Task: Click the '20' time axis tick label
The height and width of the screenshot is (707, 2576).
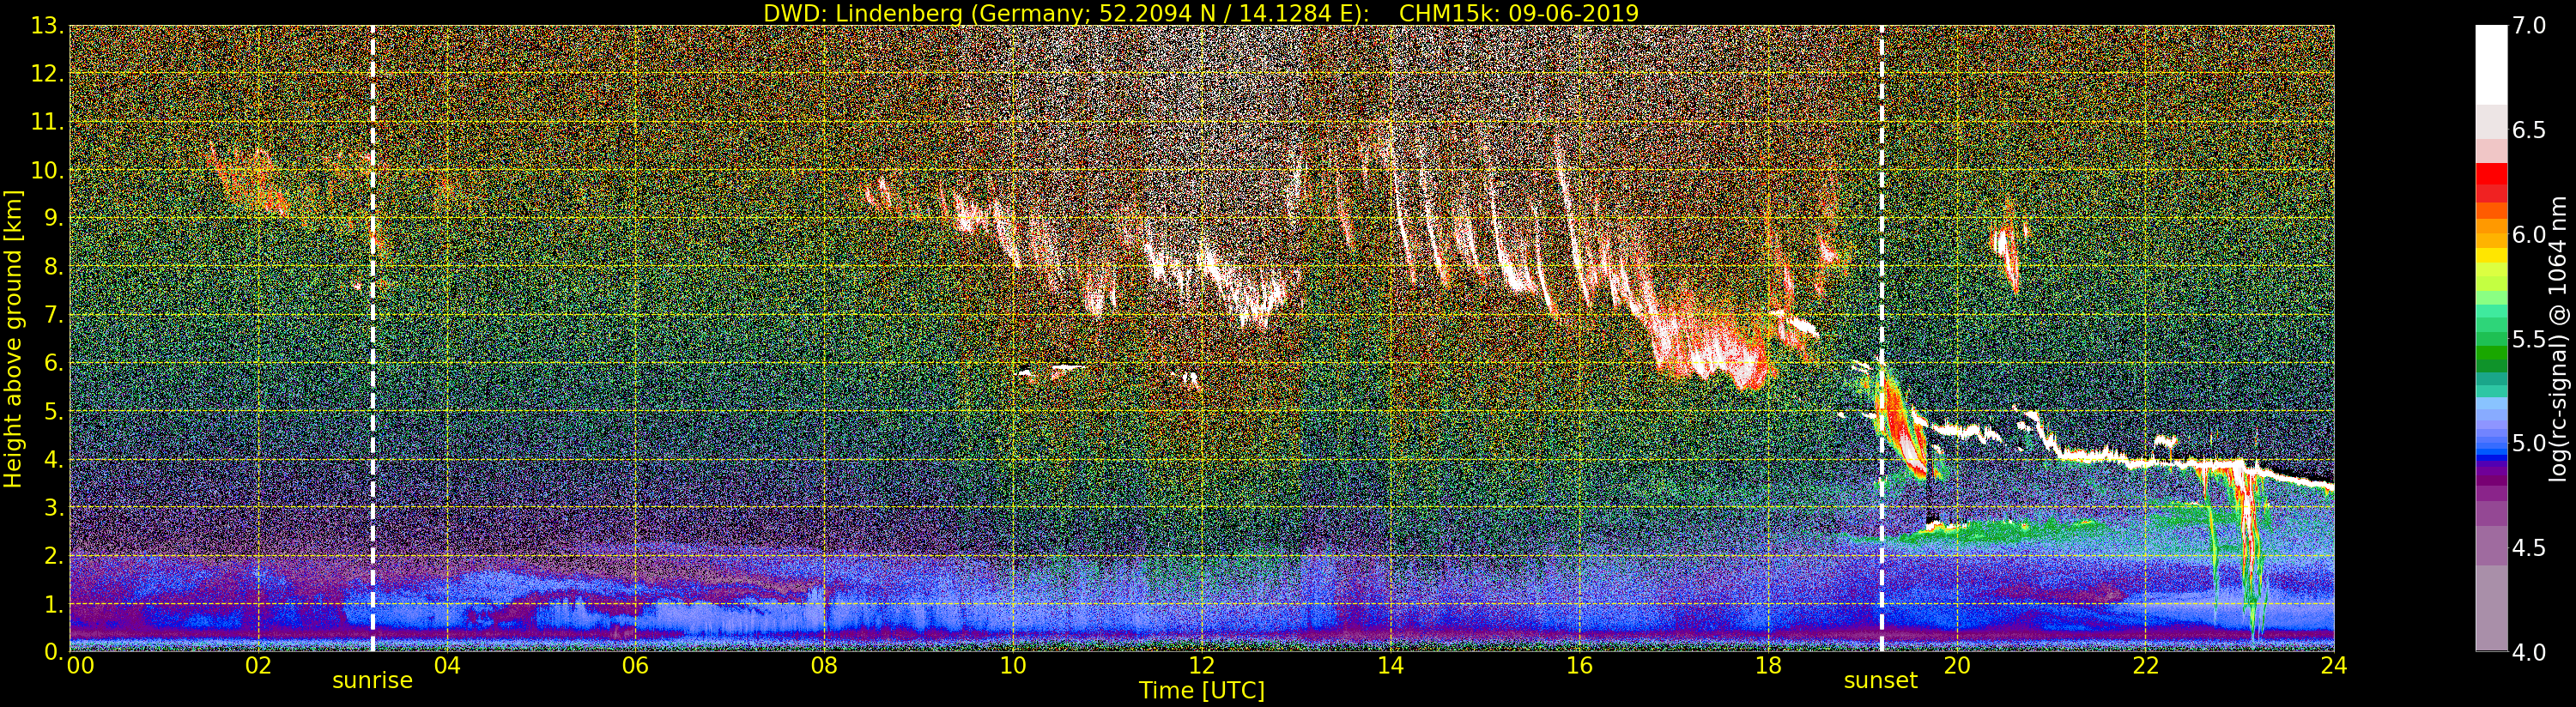Action: point(1957,665)
